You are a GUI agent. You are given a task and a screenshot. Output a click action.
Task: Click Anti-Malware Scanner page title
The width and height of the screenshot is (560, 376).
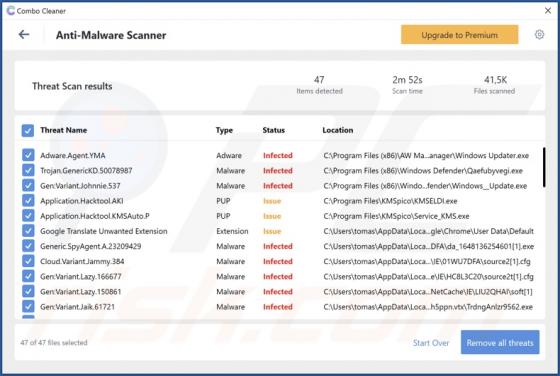coord(111,35)
